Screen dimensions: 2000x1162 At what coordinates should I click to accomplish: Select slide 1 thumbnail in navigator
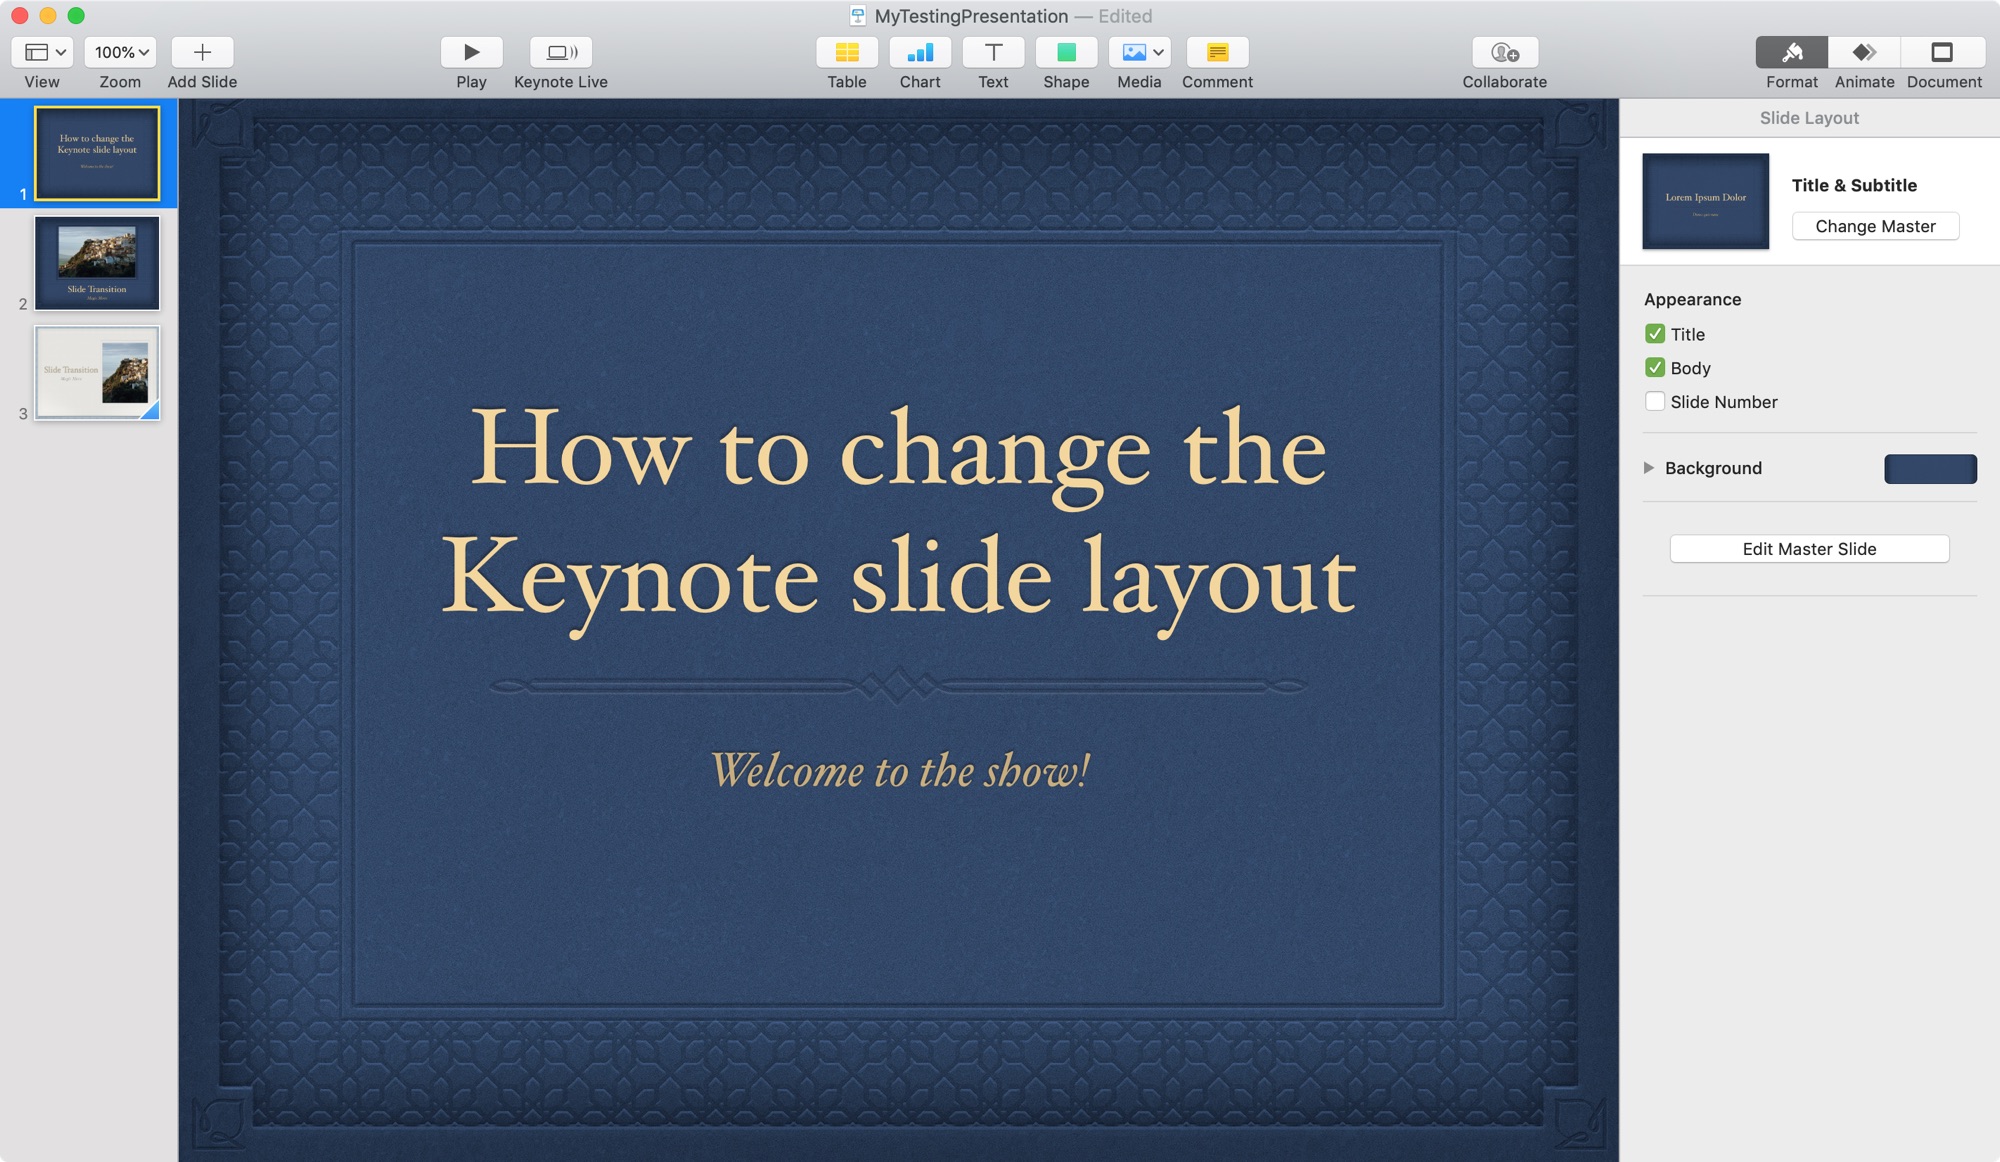click(x=97, y=153)
